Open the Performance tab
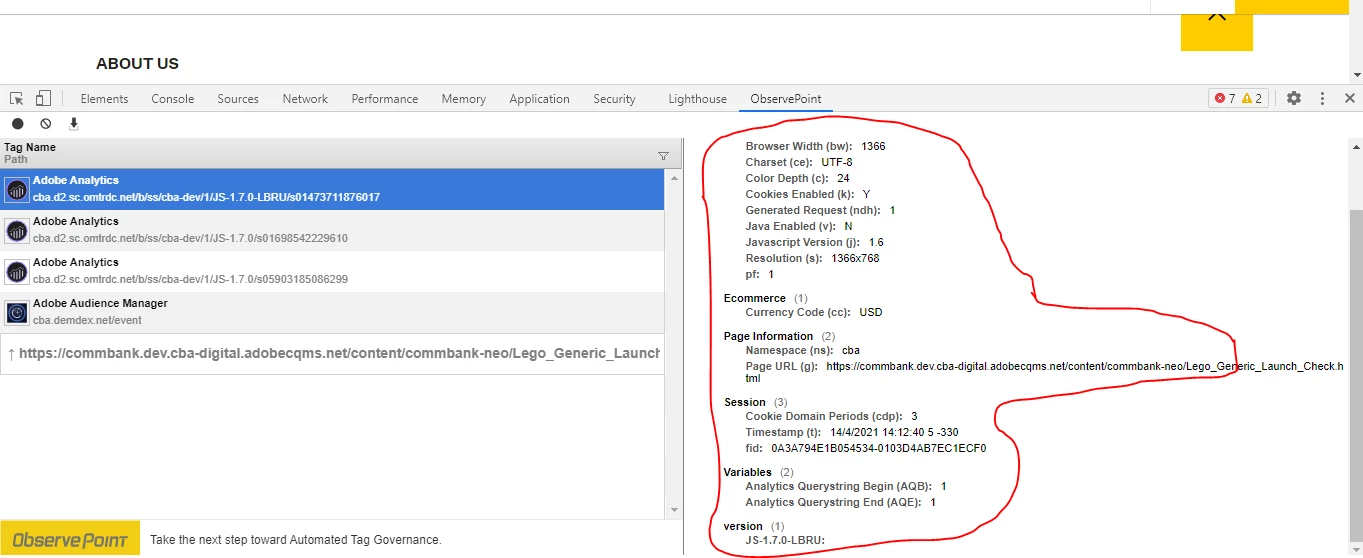 point(385,99)
